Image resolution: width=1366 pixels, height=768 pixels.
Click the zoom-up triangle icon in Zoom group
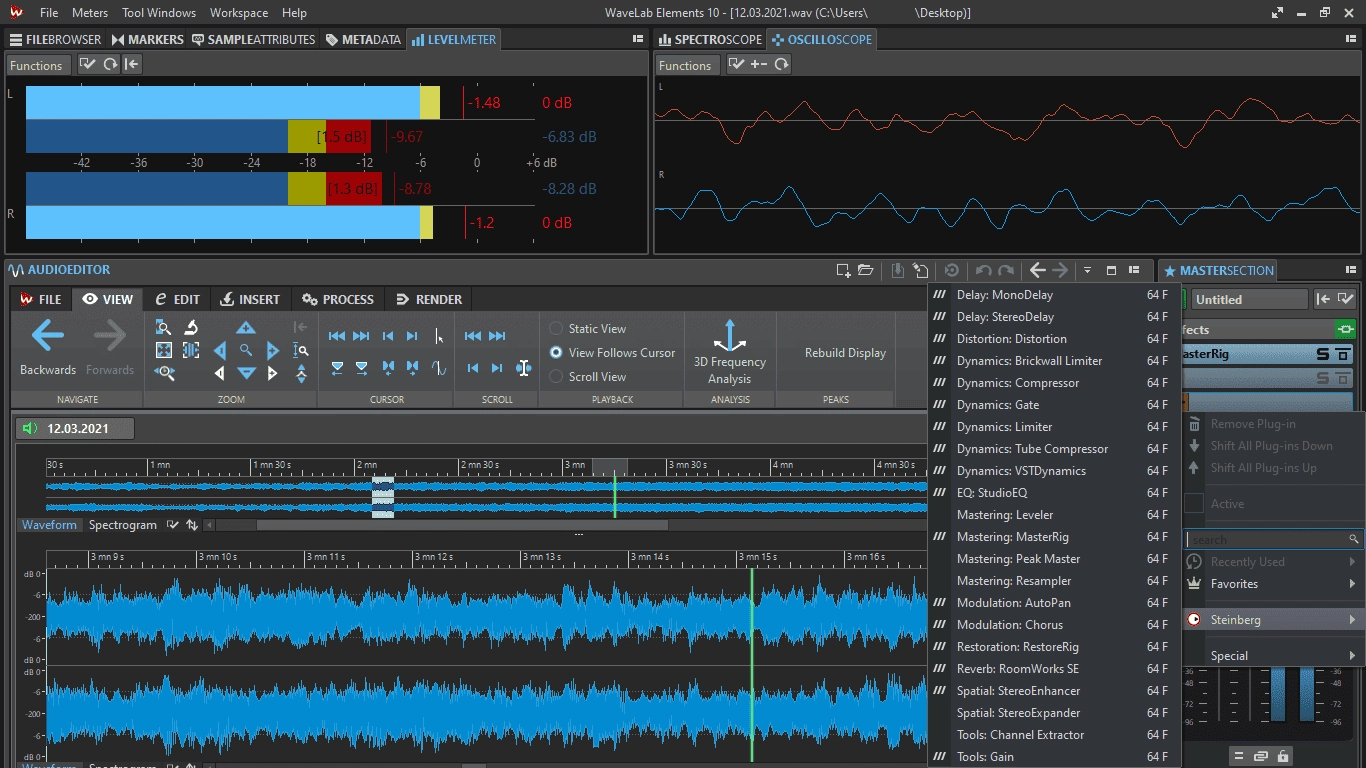coord(246,327)
